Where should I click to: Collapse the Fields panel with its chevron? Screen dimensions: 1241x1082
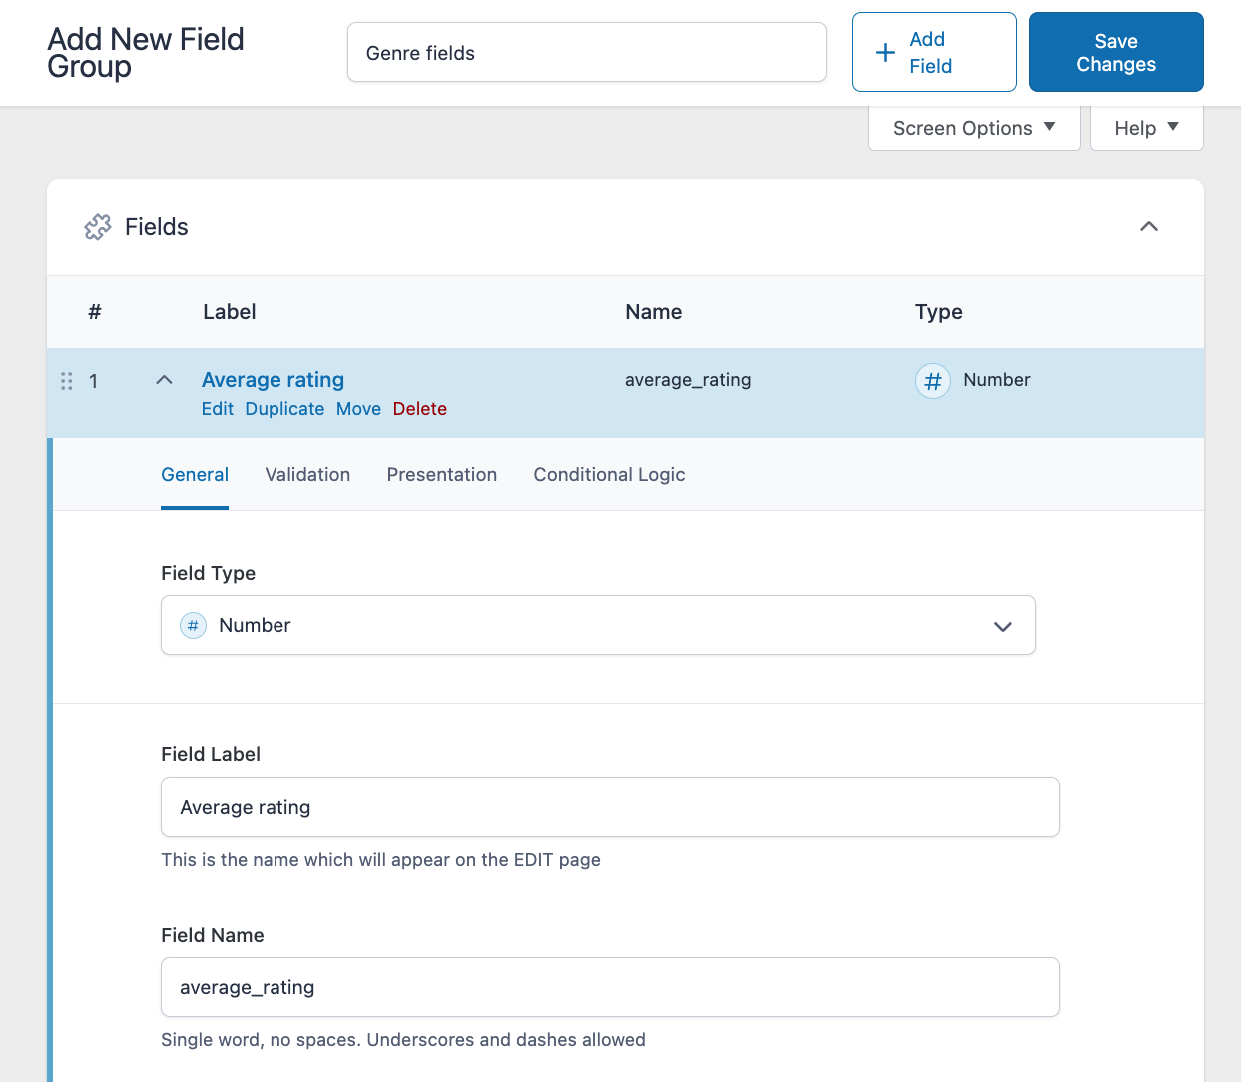[1148, 226]
